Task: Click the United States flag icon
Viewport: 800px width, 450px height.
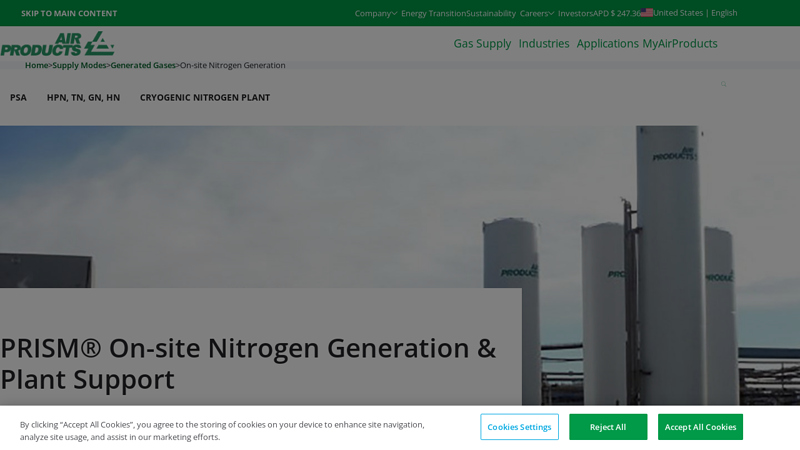Action: (646, 13)
